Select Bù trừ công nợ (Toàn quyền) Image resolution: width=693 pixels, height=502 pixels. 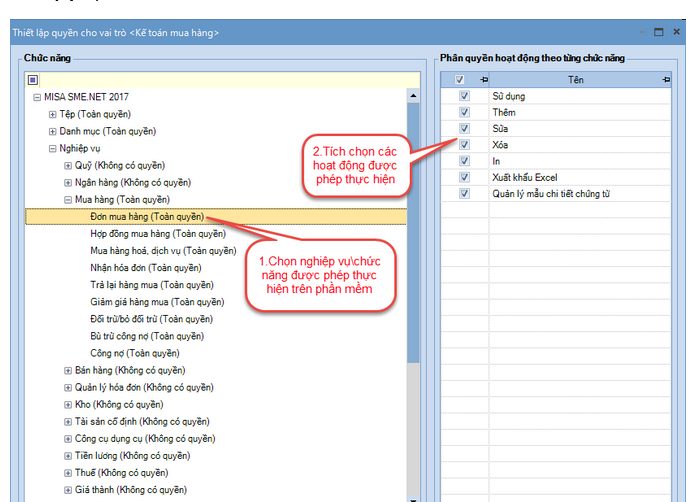click(147, 336)
